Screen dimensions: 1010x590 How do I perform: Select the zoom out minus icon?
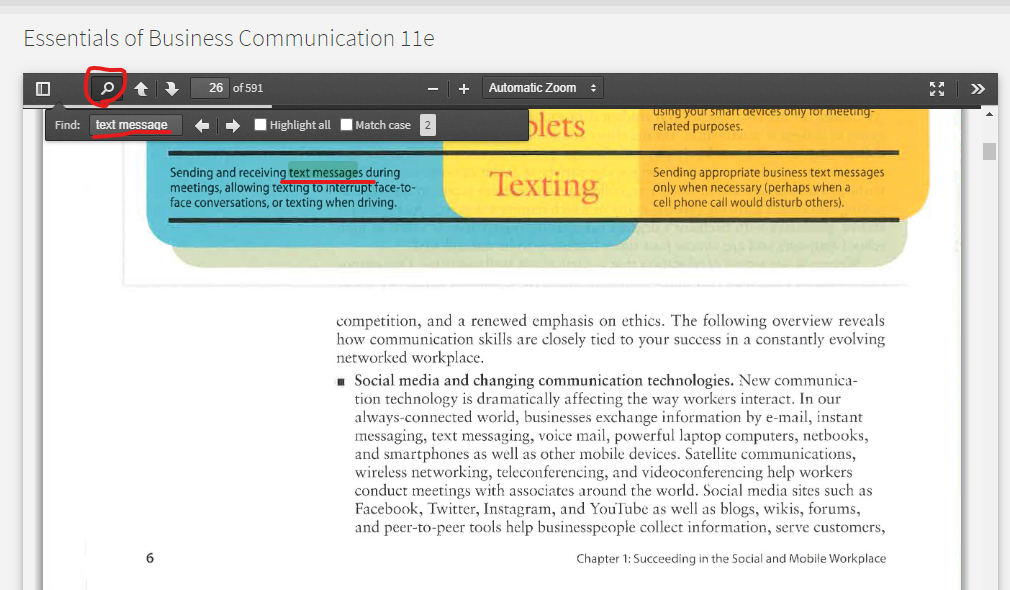432,88
